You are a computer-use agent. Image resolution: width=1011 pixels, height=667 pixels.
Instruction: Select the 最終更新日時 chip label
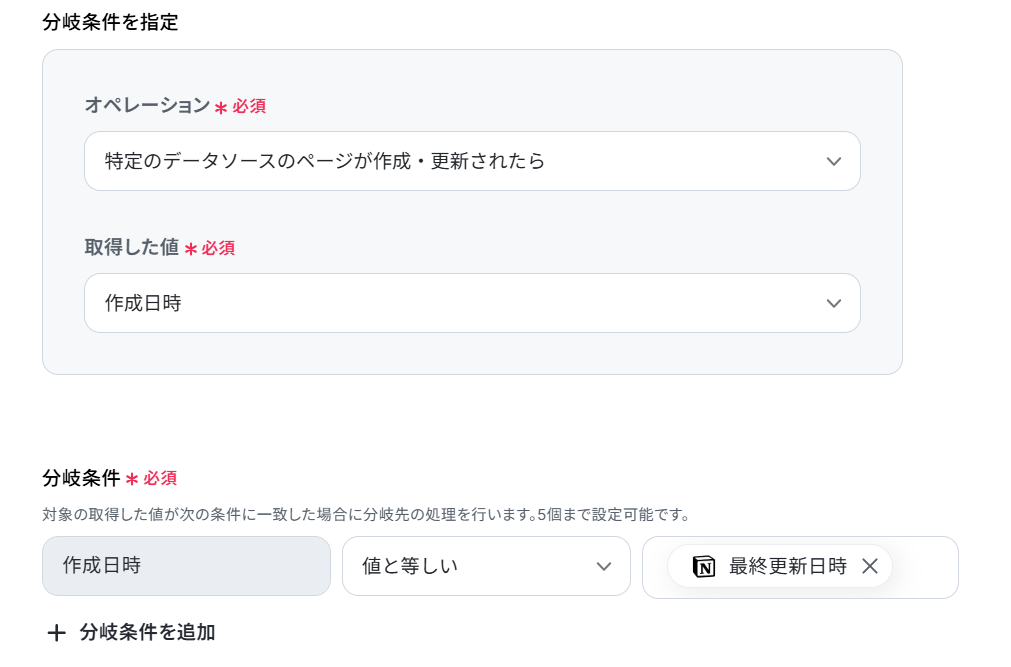787,566
